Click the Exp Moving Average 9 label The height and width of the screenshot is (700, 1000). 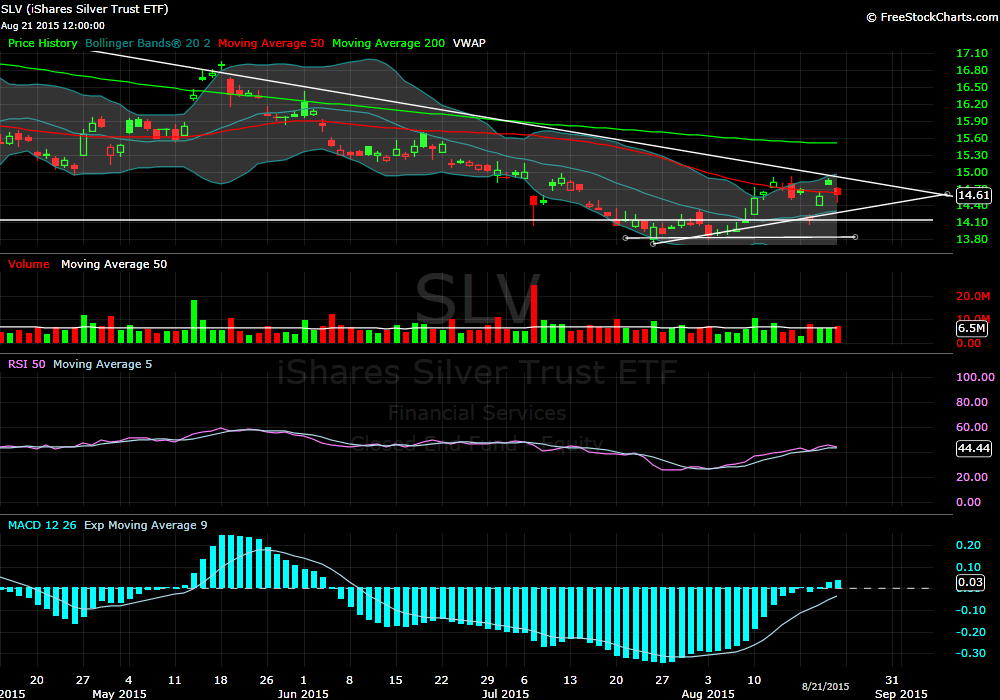tap(145, 525)
